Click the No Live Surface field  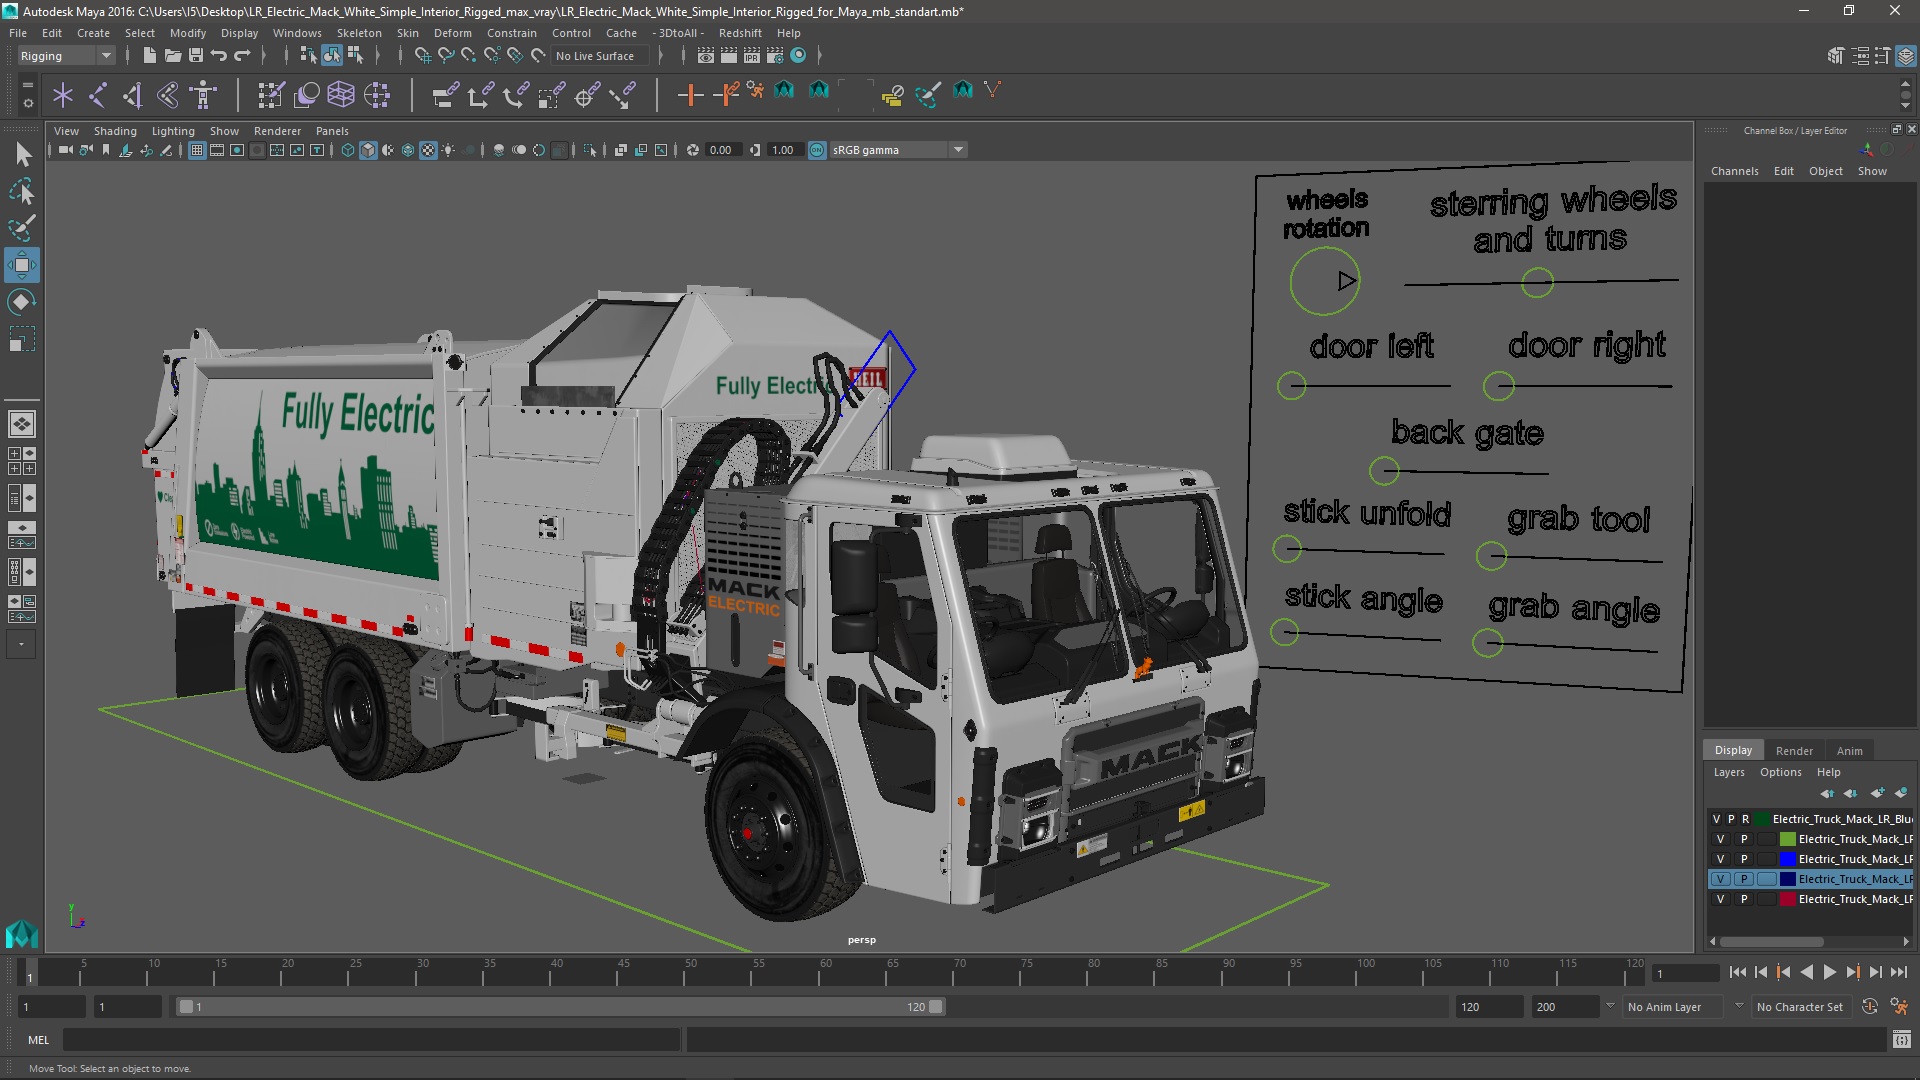click(x=600, y=56)
